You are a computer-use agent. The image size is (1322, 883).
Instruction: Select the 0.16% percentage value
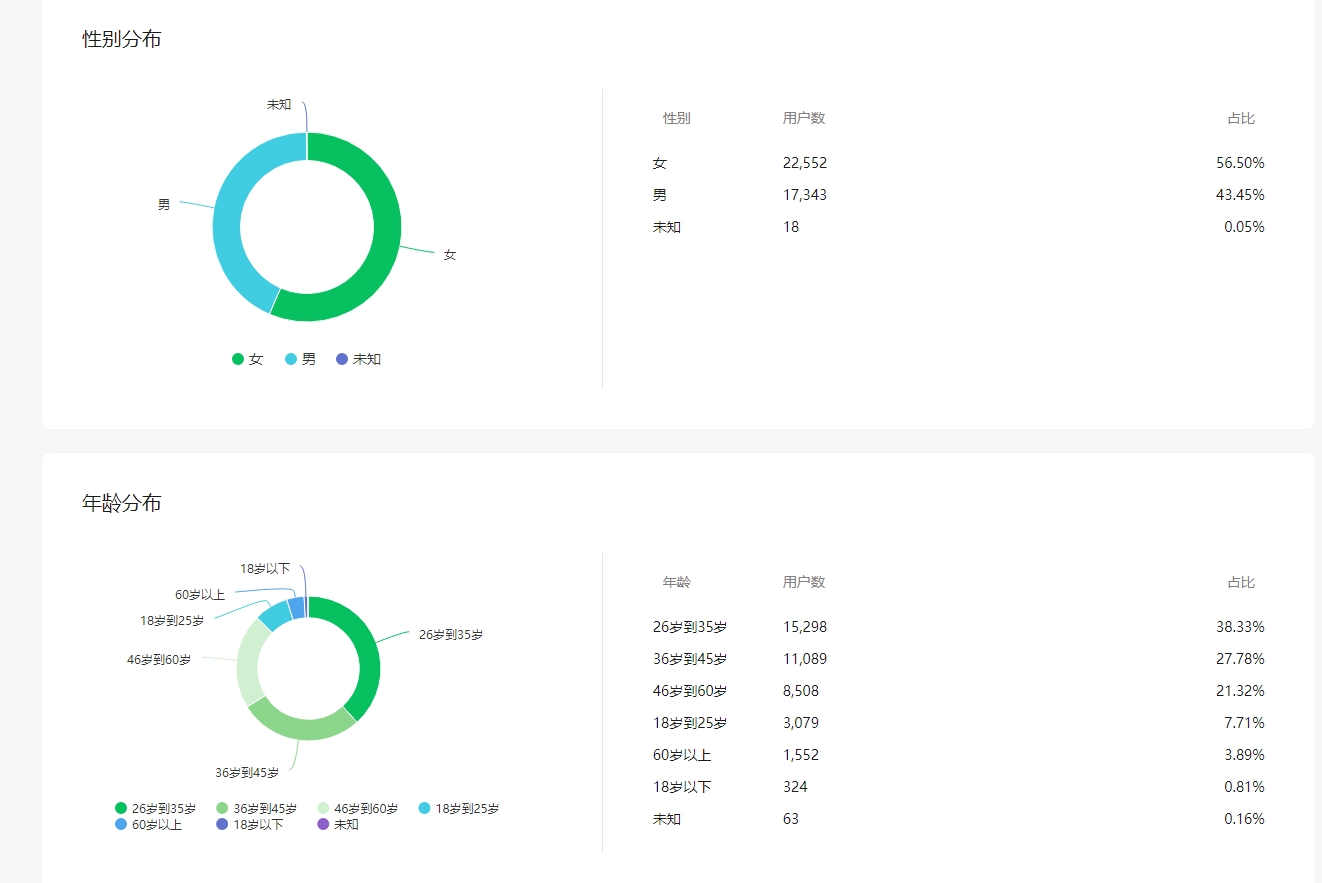(x=1244, y=819)
